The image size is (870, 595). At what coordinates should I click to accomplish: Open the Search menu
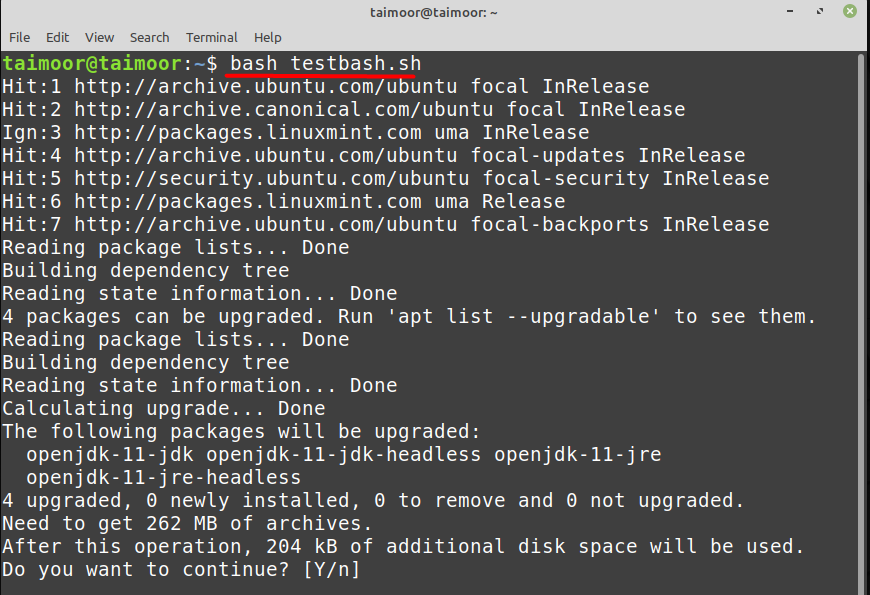point(149,37)
